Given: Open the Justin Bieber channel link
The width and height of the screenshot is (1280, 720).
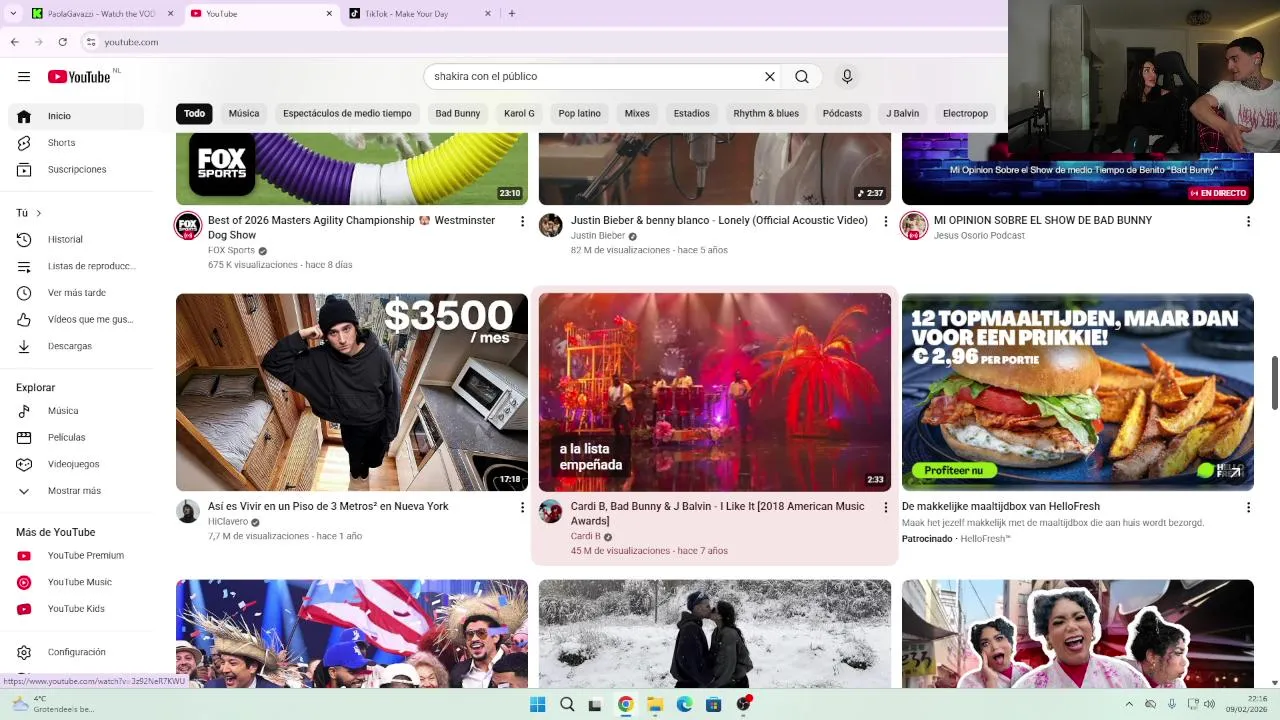Looking at the screenshot, I should [598, 236].
